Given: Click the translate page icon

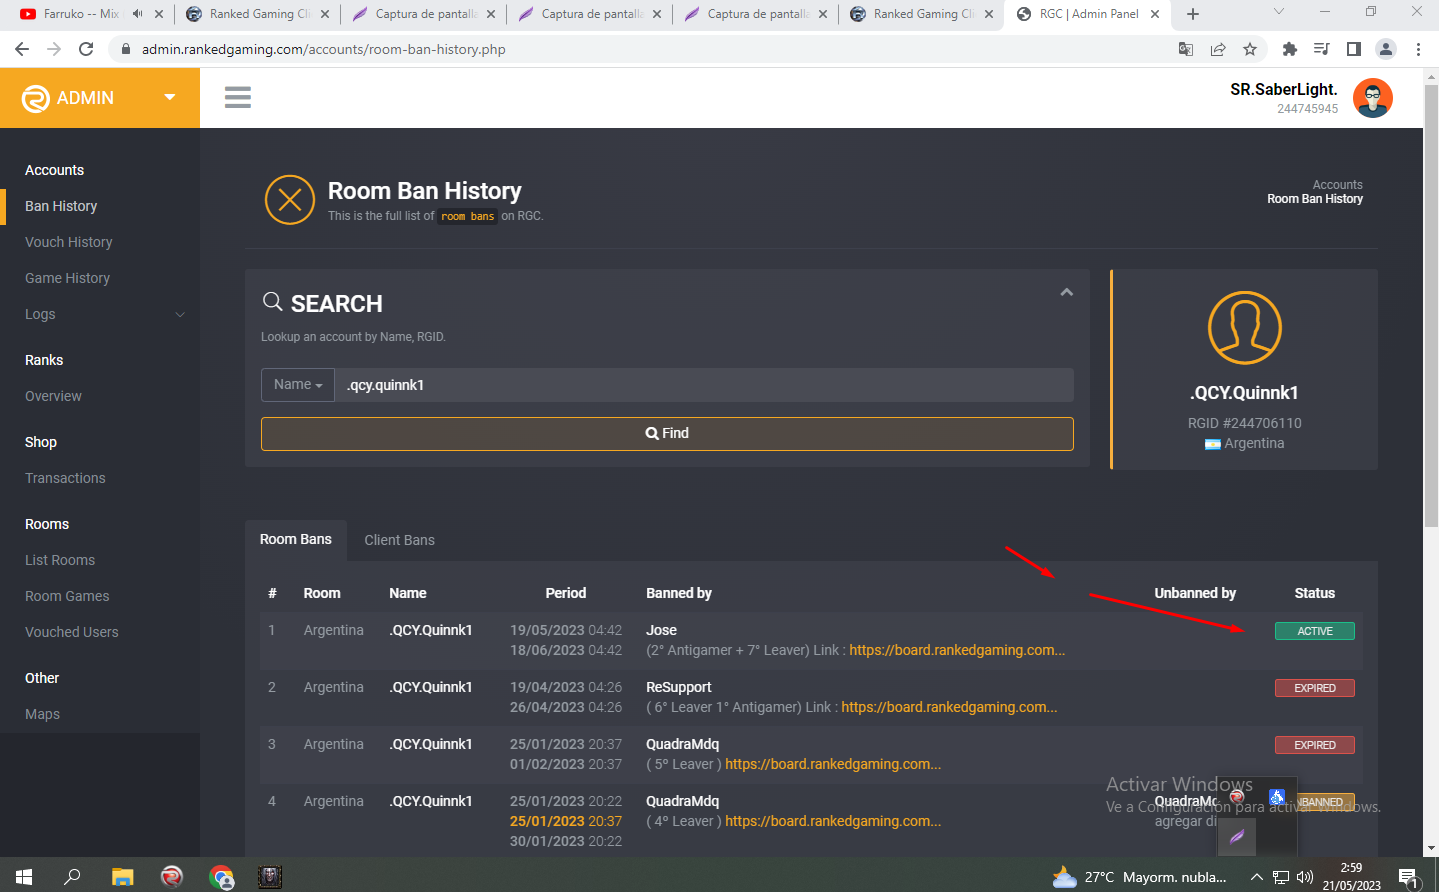Looking at the screenshot, I should point(1186,49).
